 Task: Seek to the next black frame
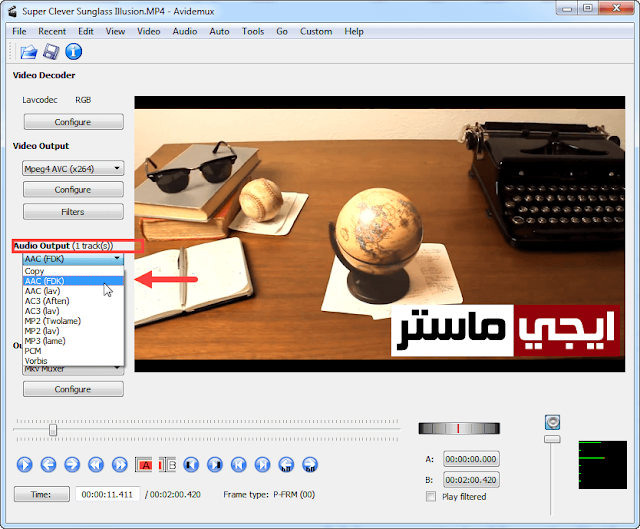pyautogui.click(x=215, y=465)
